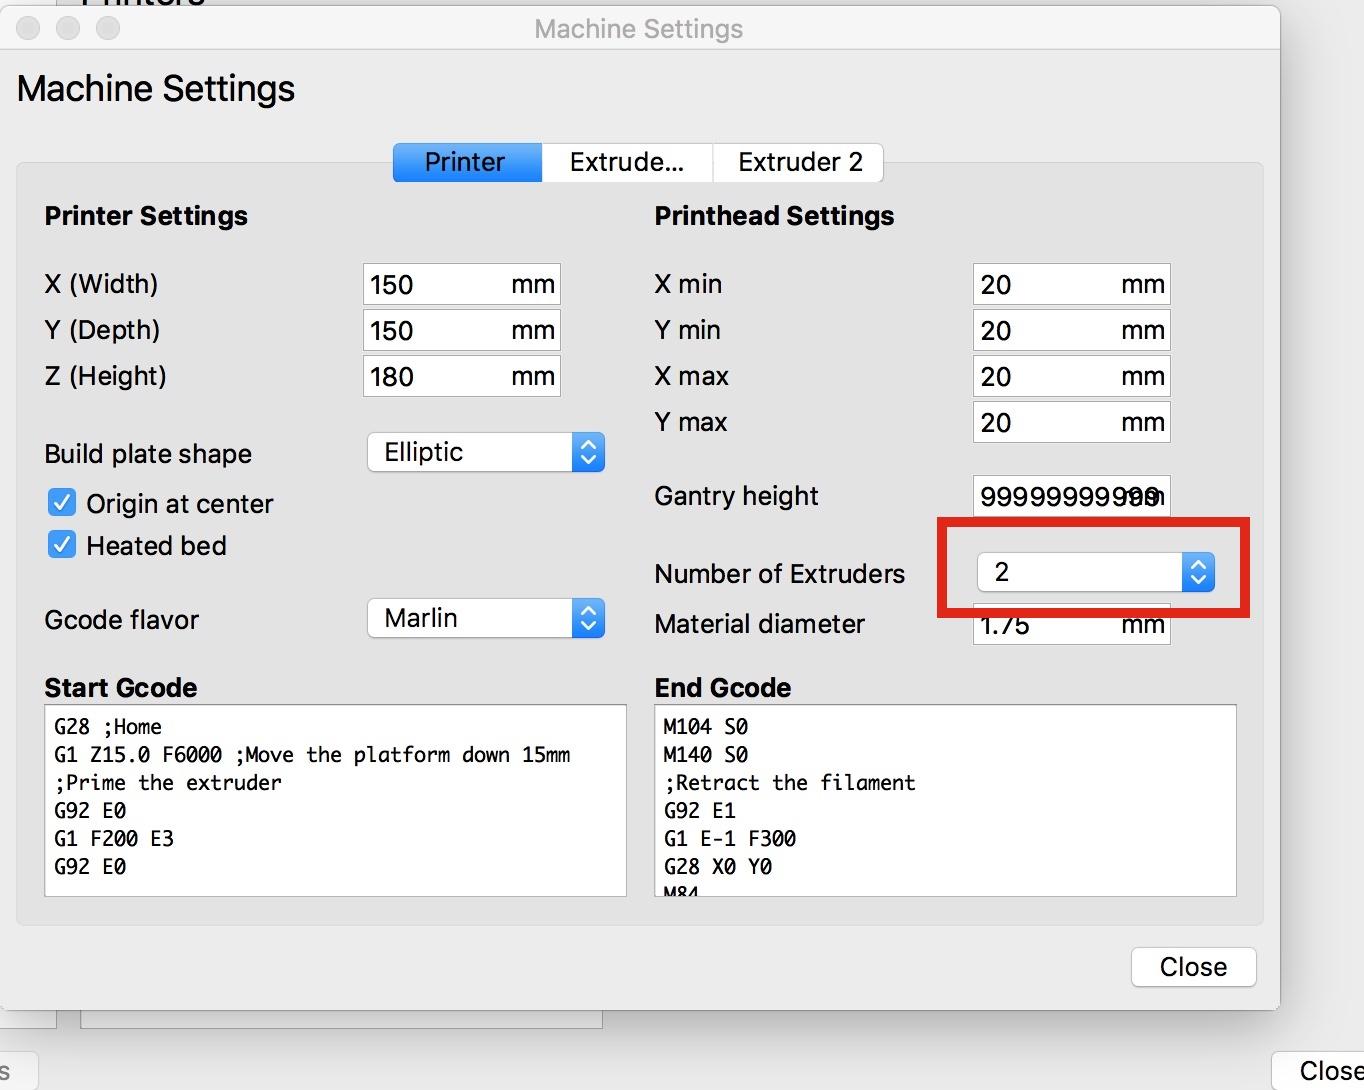Click the Y (Depth) input field
This screenshot has height=1090, width=1364.
[x=461, y=330]
